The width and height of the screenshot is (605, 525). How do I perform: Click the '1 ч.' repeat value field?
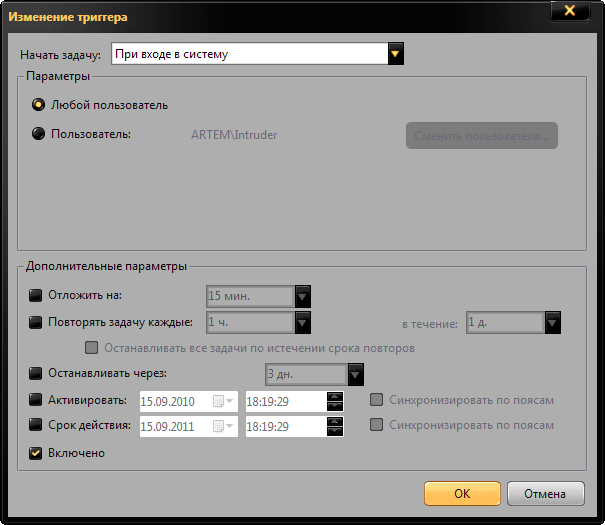click(251, 322)
